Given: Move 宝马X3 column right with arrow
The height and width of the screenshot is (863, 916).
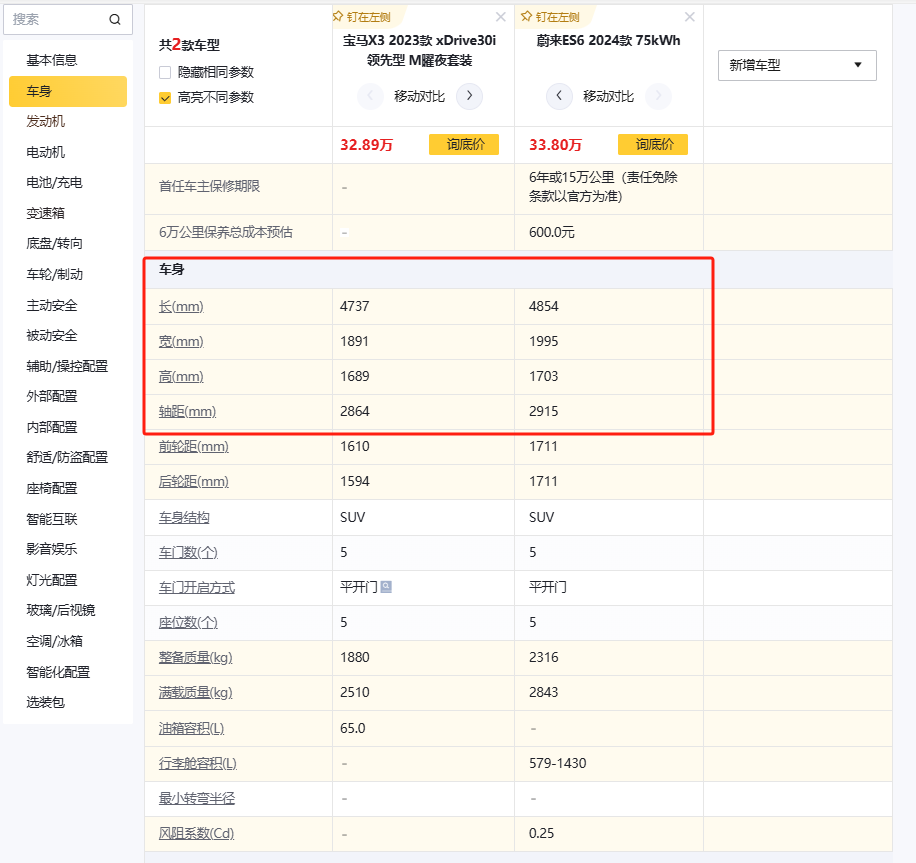Looking at the screenshot, I should tap(469, 96).
